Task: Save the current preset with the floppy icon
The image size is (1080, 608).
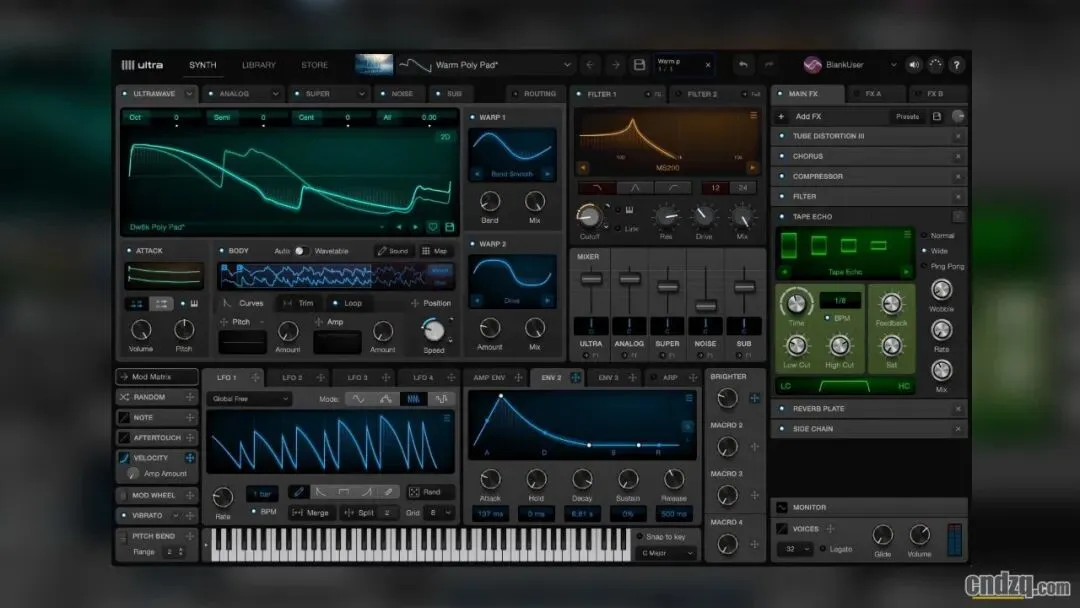Action: coord(639,65)
